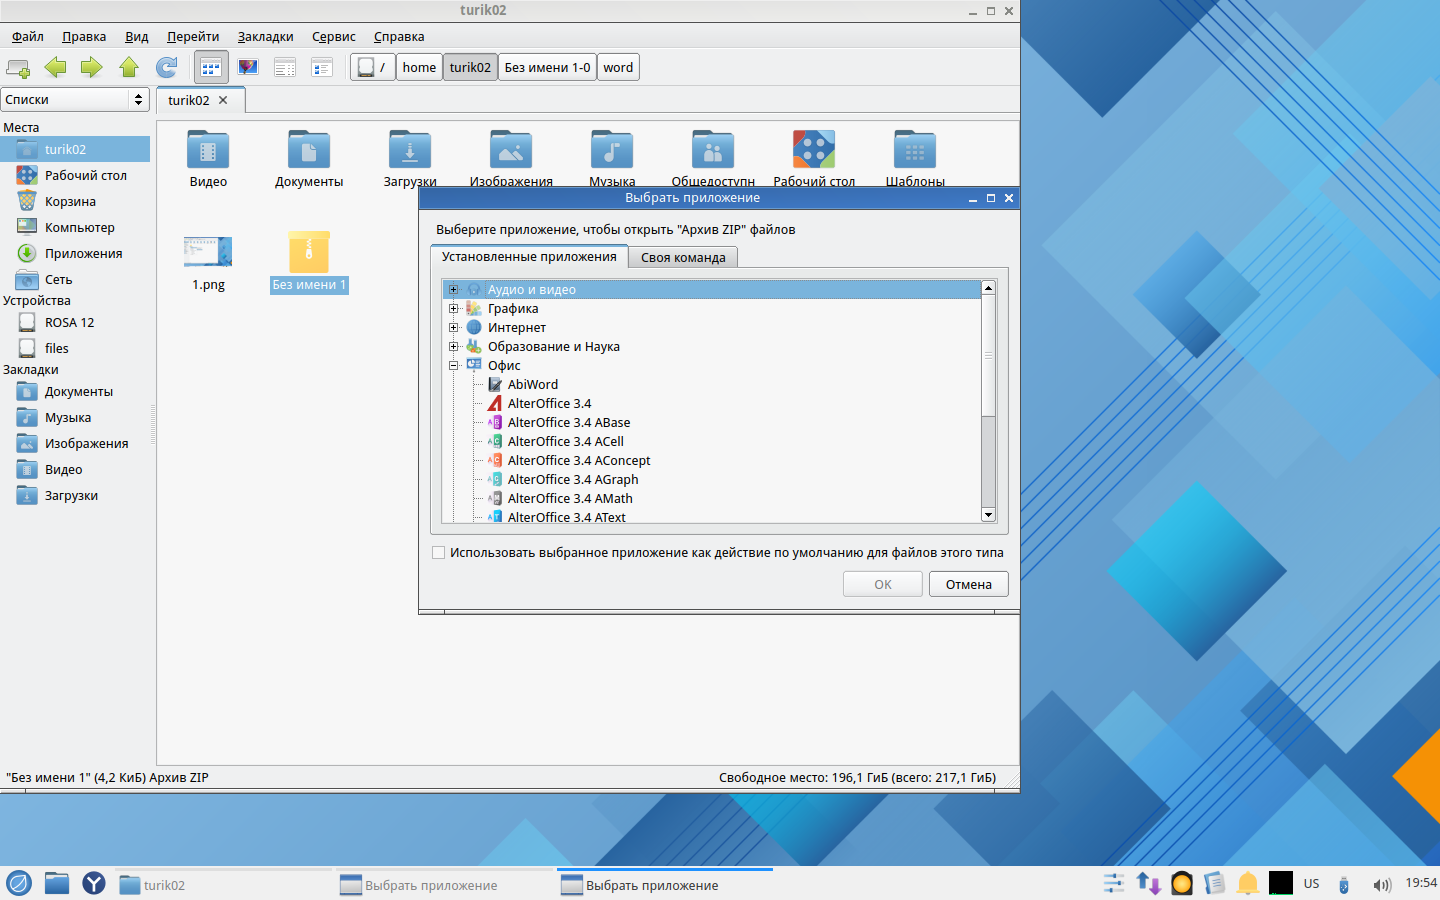This screenshot has width=1440, height=900.
Task: Open the Закладки menu
Action: [x=265, y=36]
